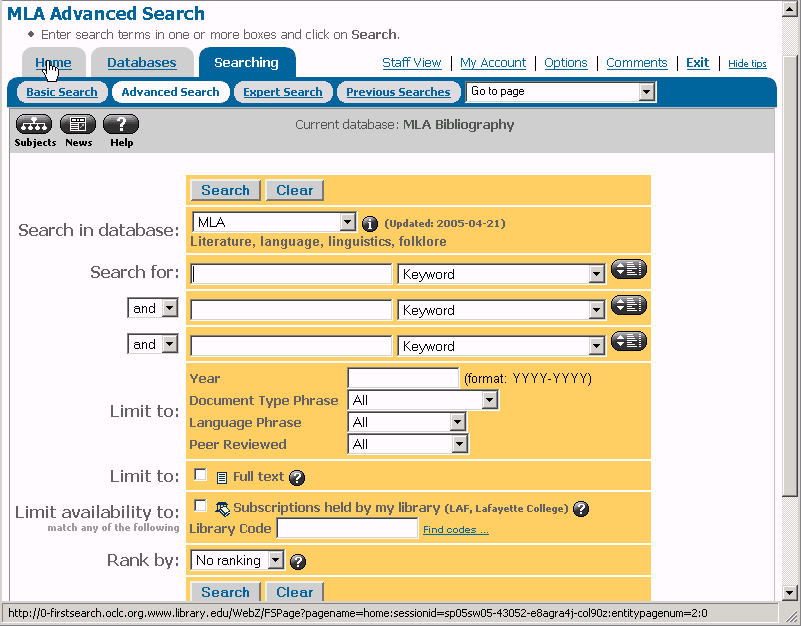801x626 pixels.
Task: Click the vertical scrollbar down arrow
Action: tap(790, 593)
